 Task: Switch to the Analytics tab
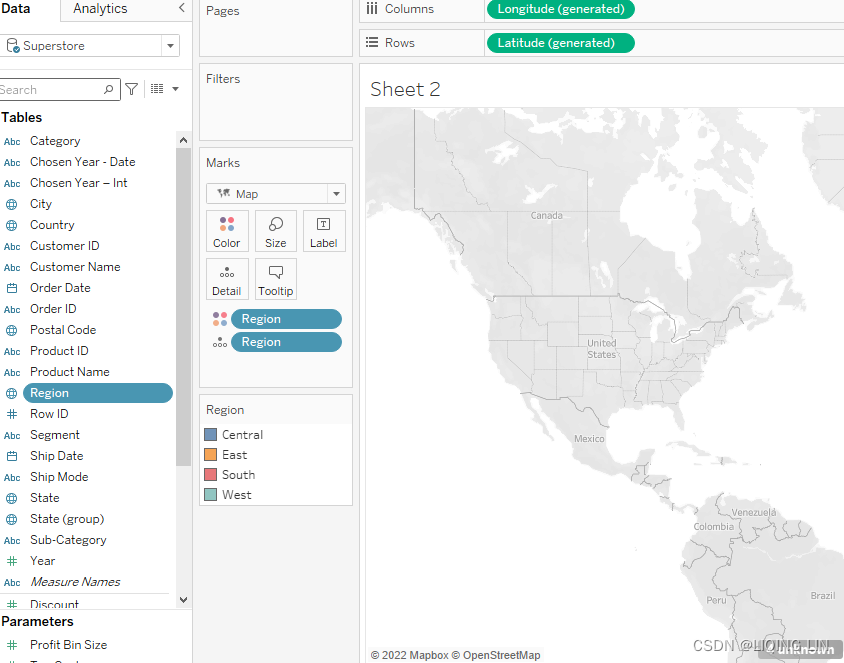pos(100,9)
